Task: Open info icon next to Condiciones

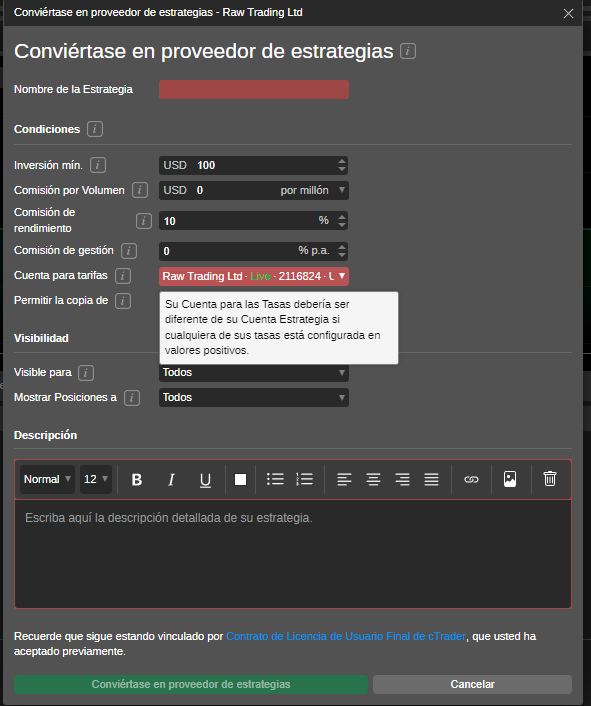Action: (95, 129)
